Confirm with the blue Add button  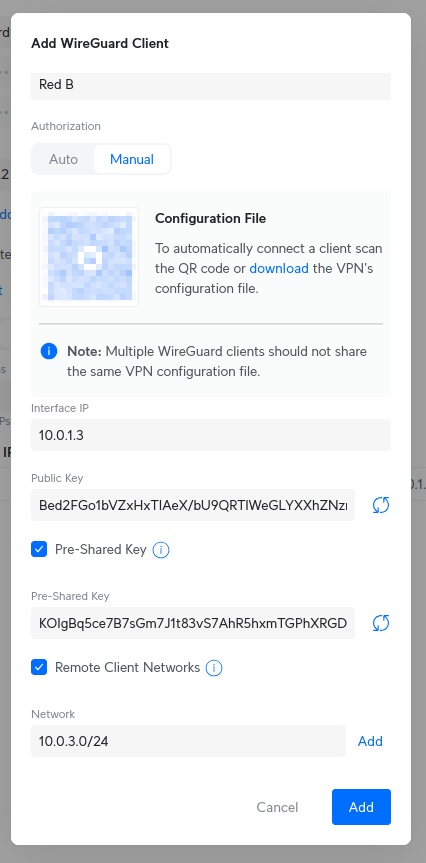click(361, 807)
